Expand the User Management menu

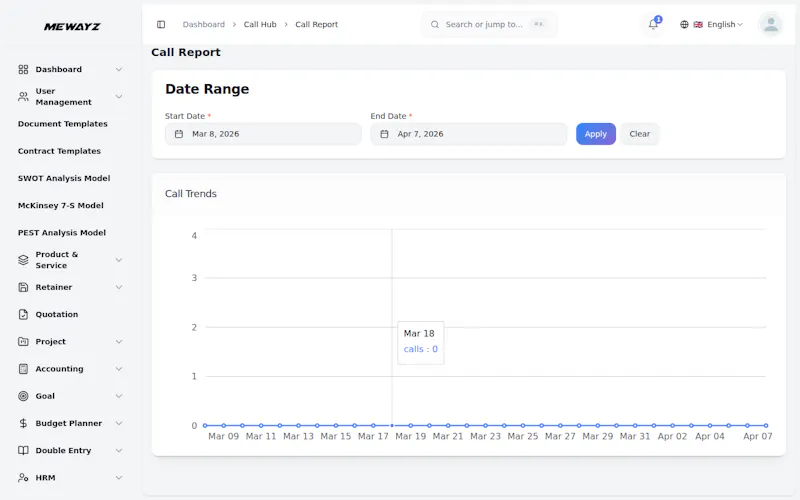(x=70, y=96)
